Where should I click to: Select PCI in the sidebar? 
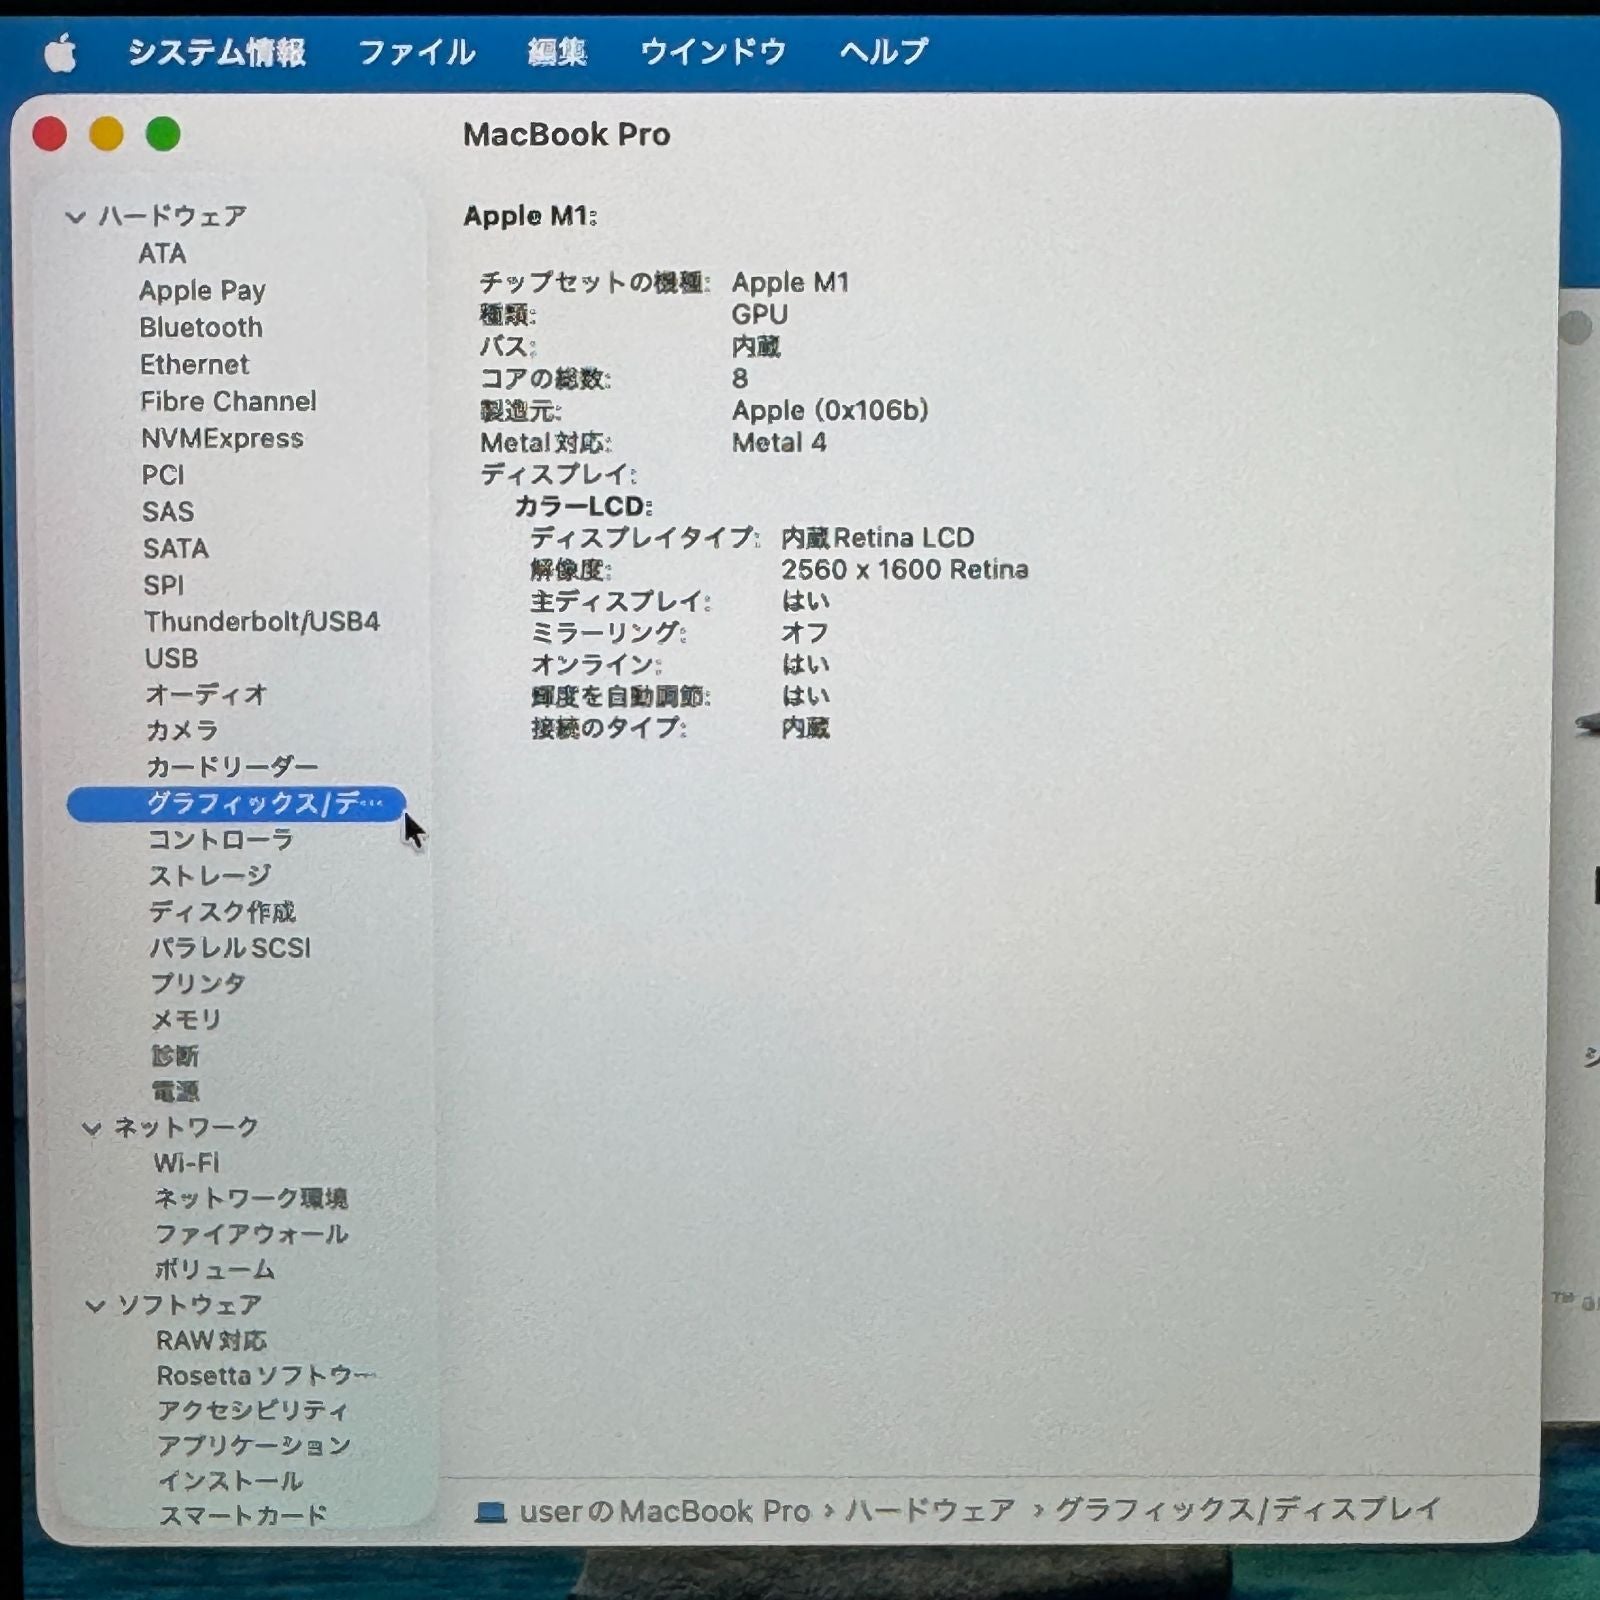163,475
